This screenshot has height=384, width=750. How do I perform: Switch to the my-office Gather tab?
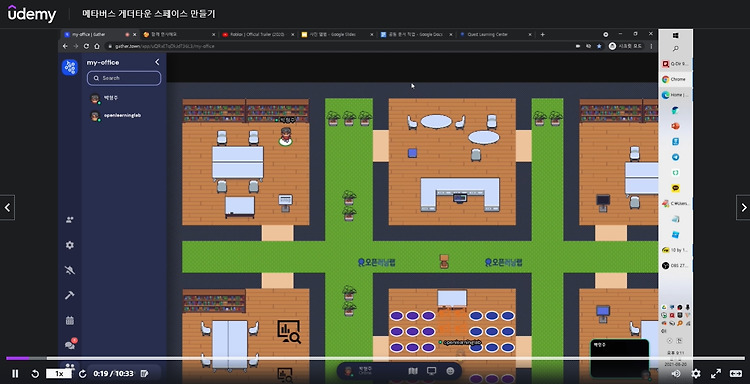pos(99,34)
